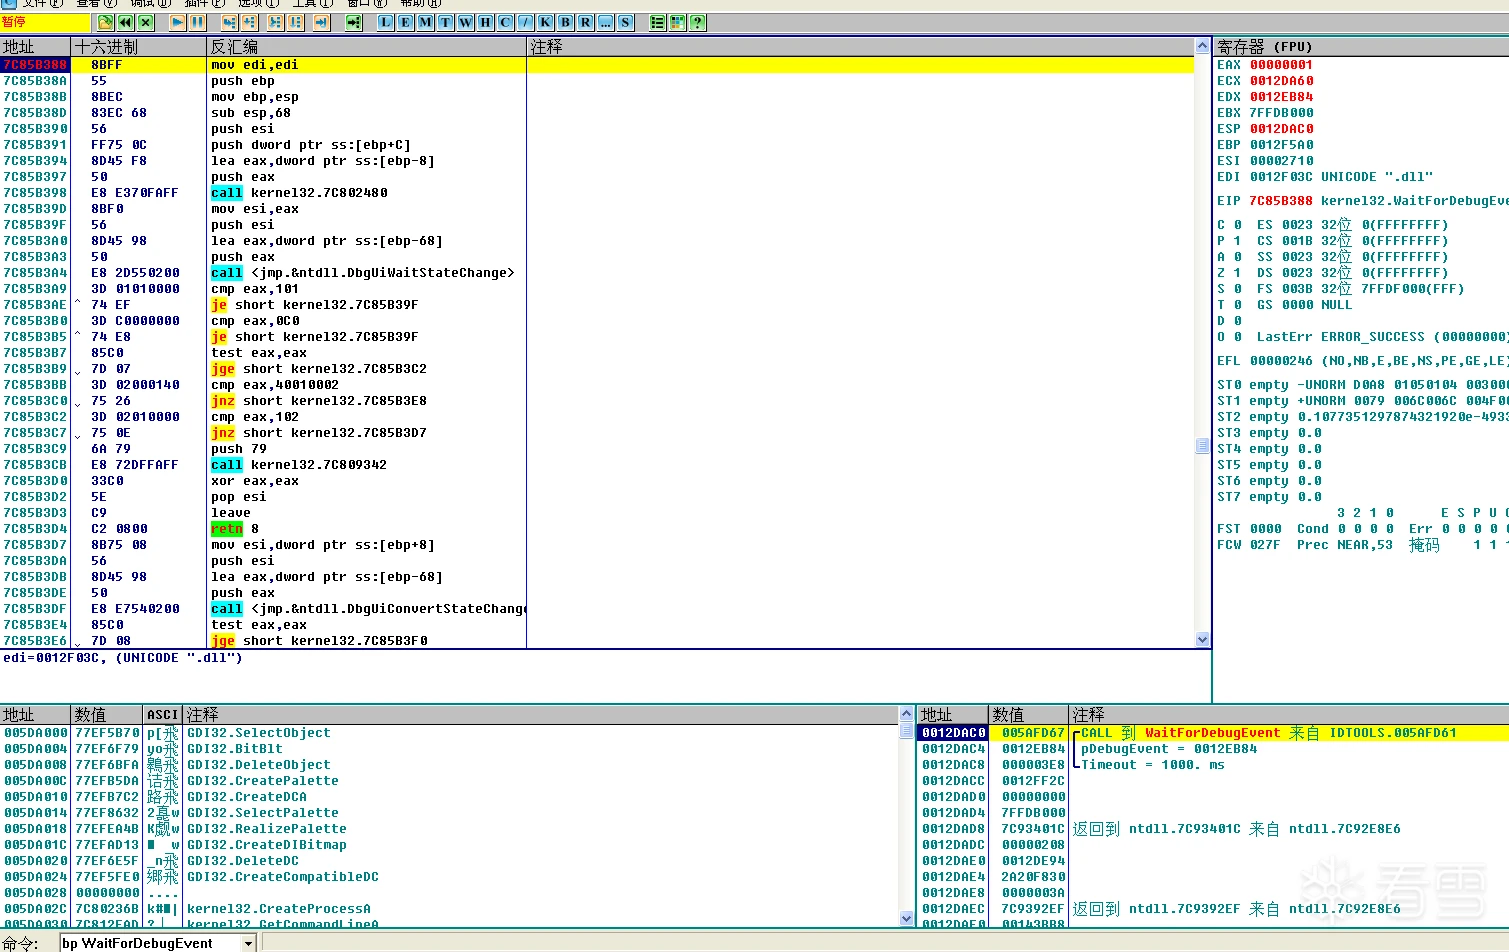
Task: Click the disassembly scrollbar down arrow
Action: [1202, 640]
